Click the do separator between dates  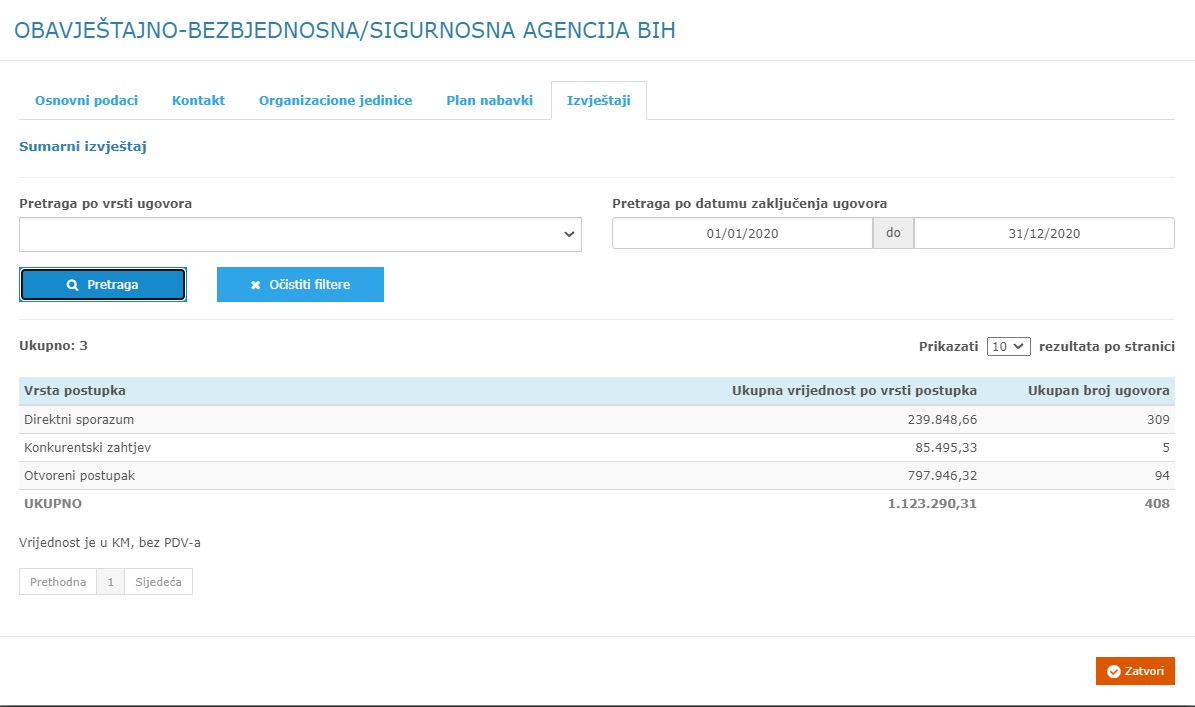[x=893, y=233]
